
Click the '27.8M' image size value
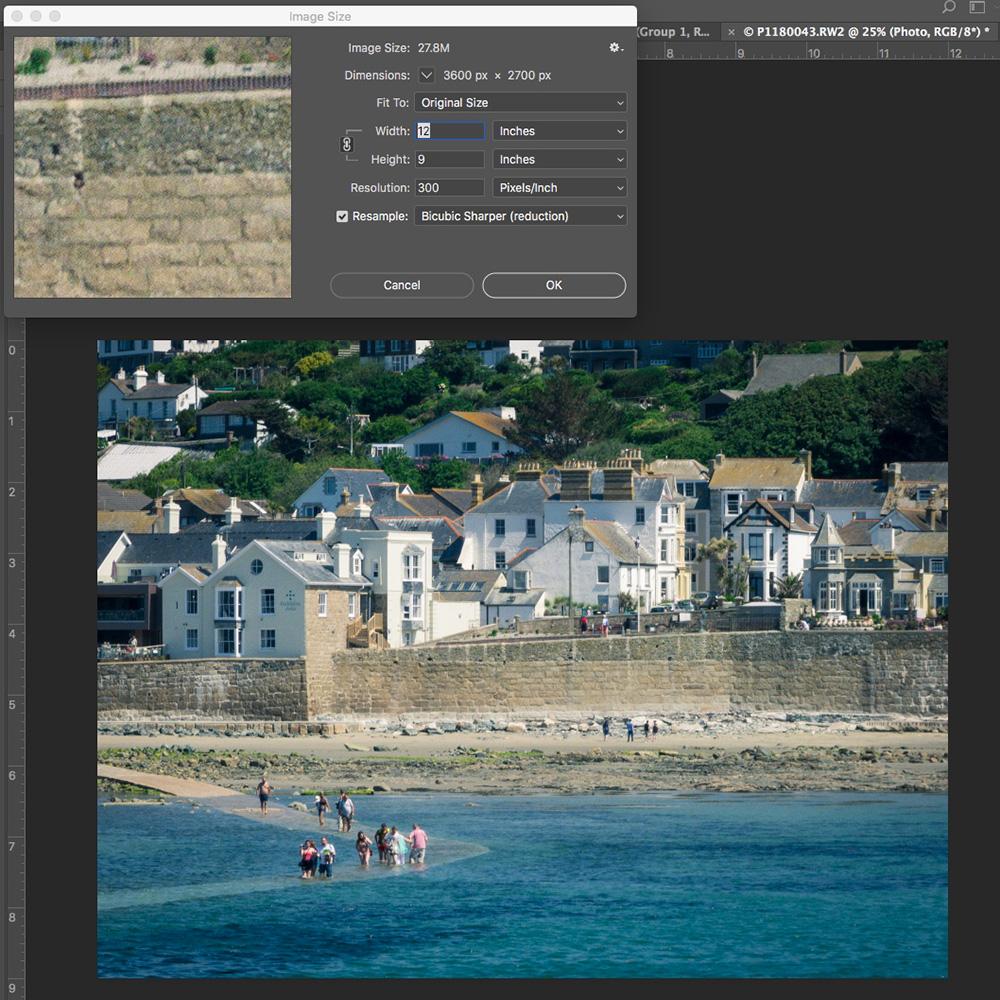434,48
